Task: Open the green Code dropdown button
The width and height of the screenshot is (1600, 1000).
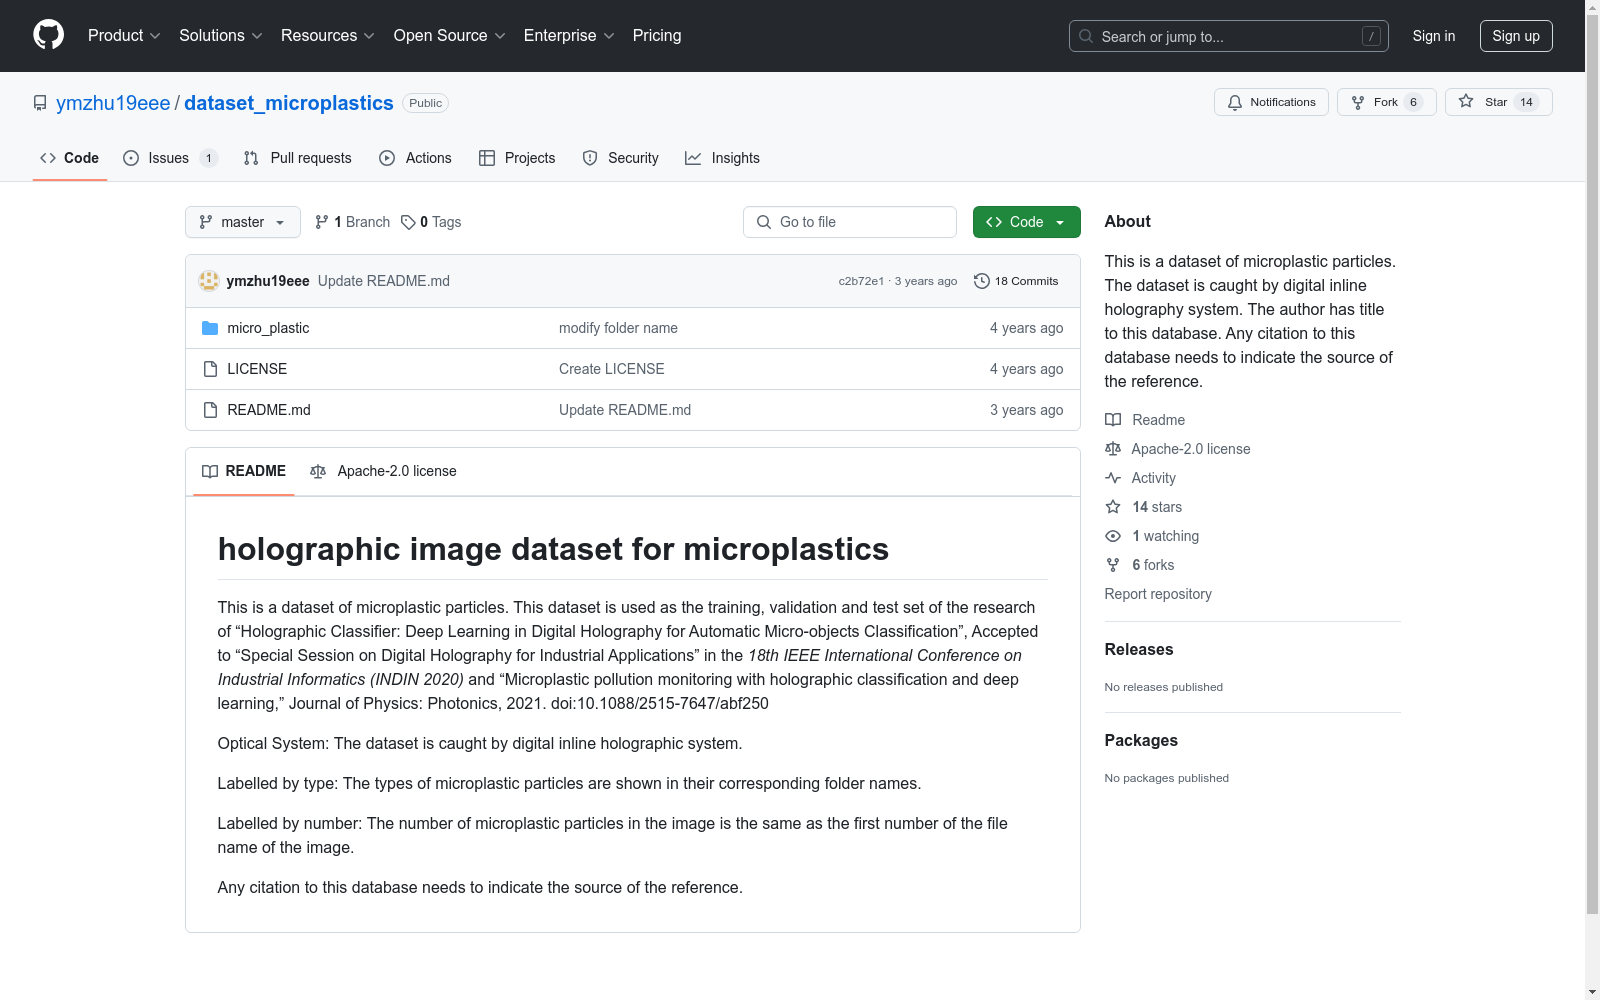Action: (1026, 222)
